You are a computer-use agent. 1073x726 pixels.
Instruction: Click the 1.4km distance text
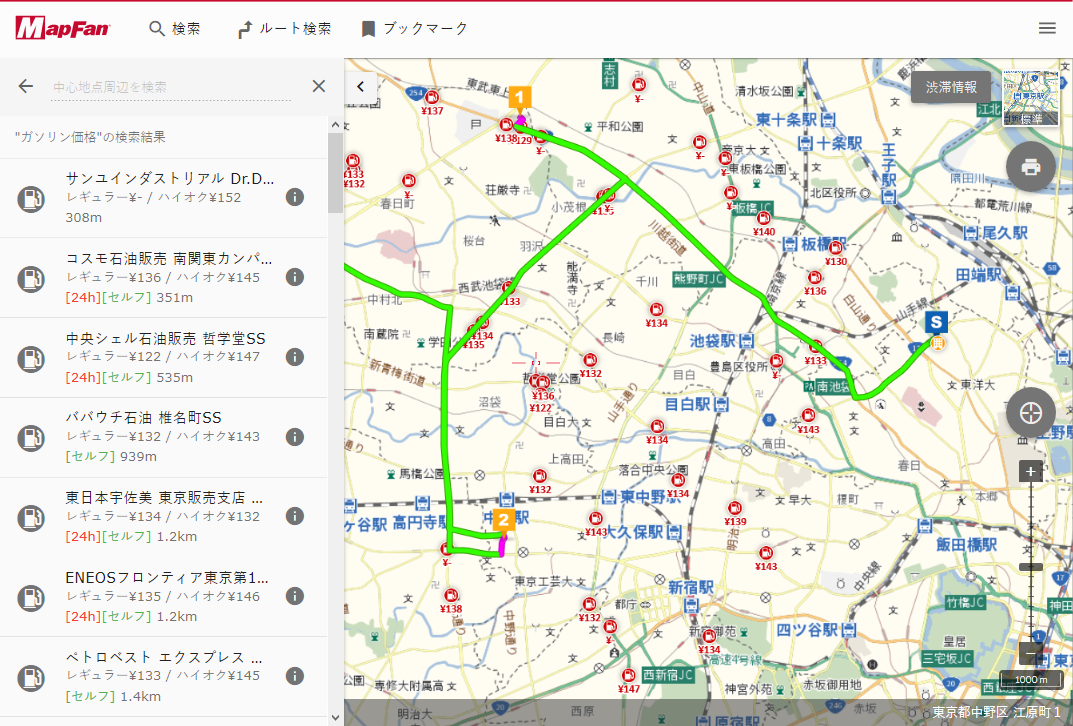[140, 697]
